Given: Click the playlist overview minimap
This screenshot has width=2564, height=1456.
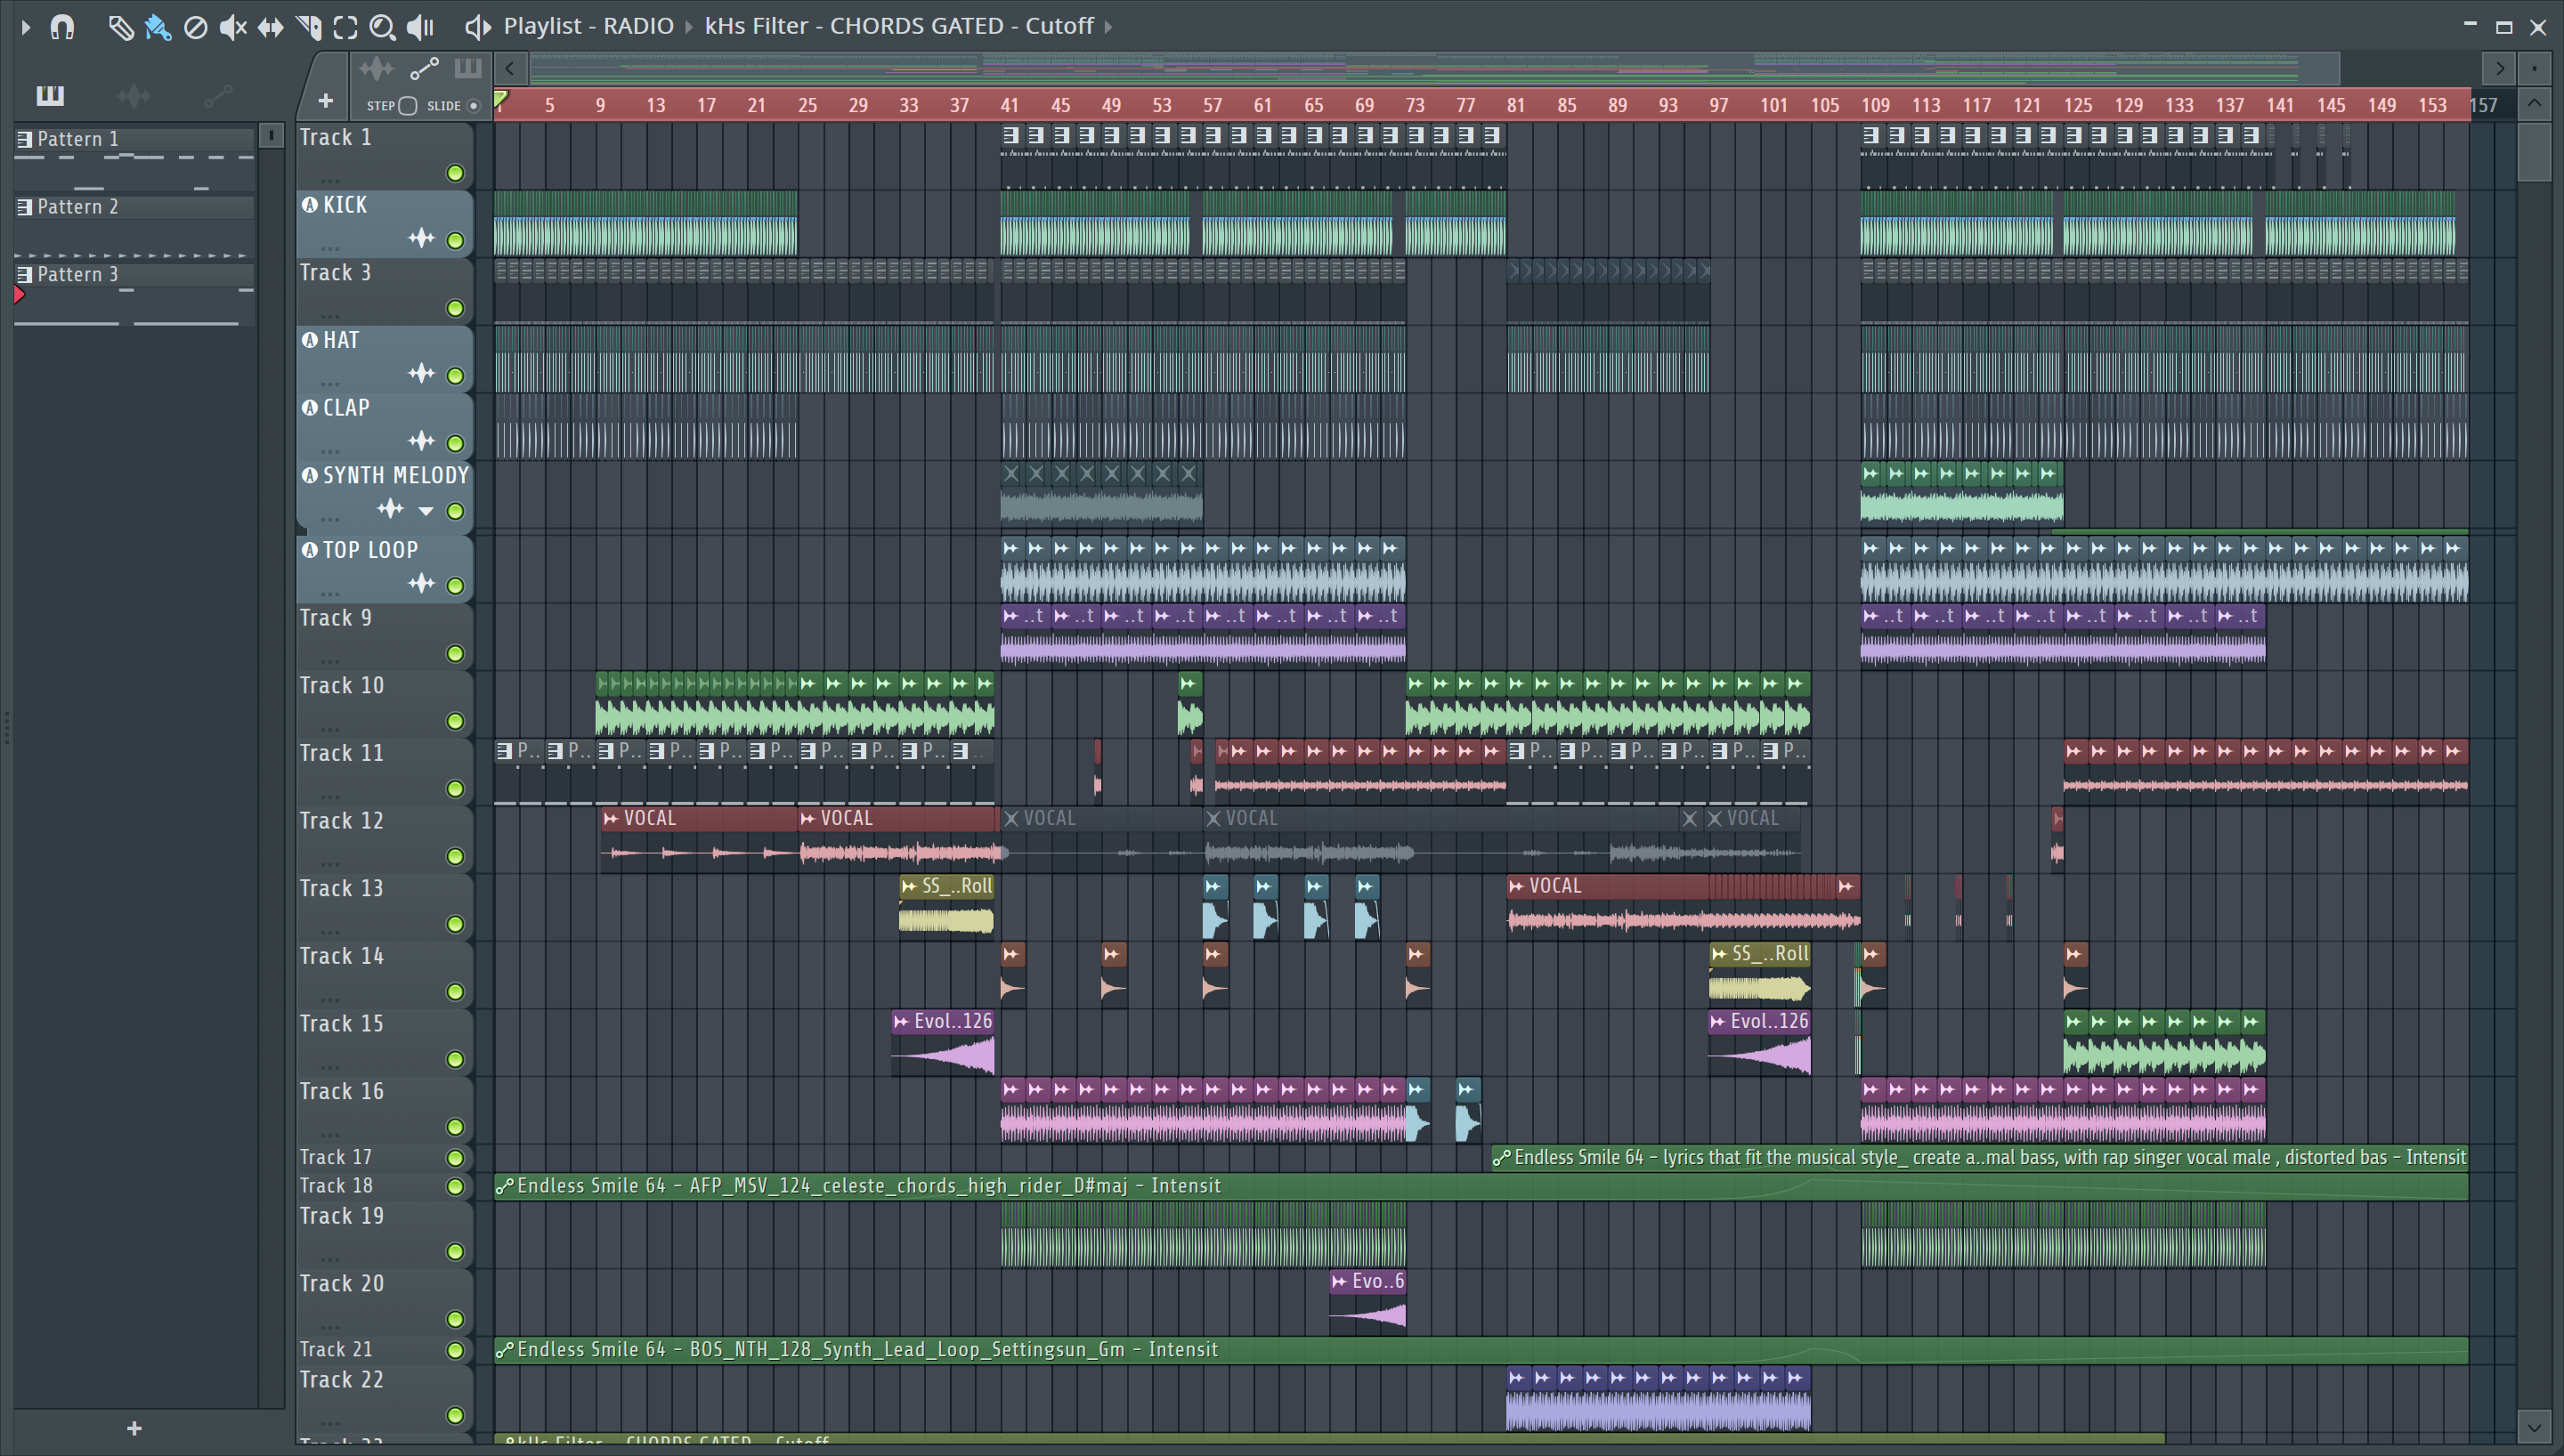Looking at the screenshot, I should click(x=1434, y=68).
